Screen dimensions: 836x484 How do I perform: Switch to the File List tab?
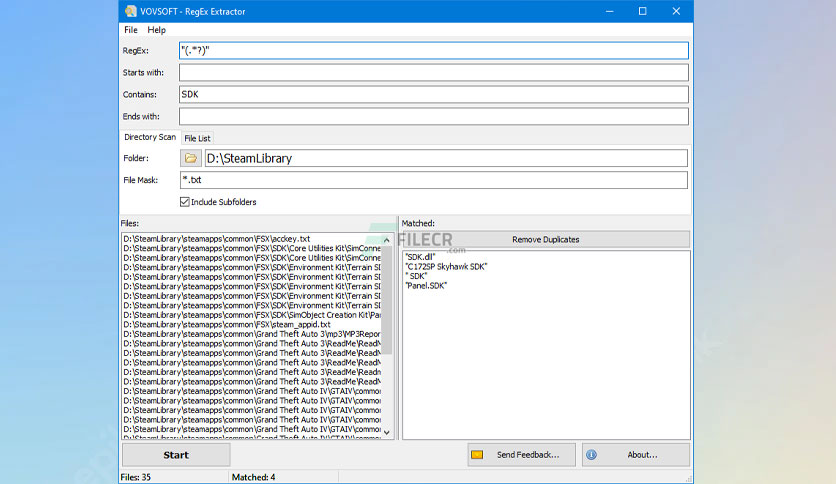197,138
